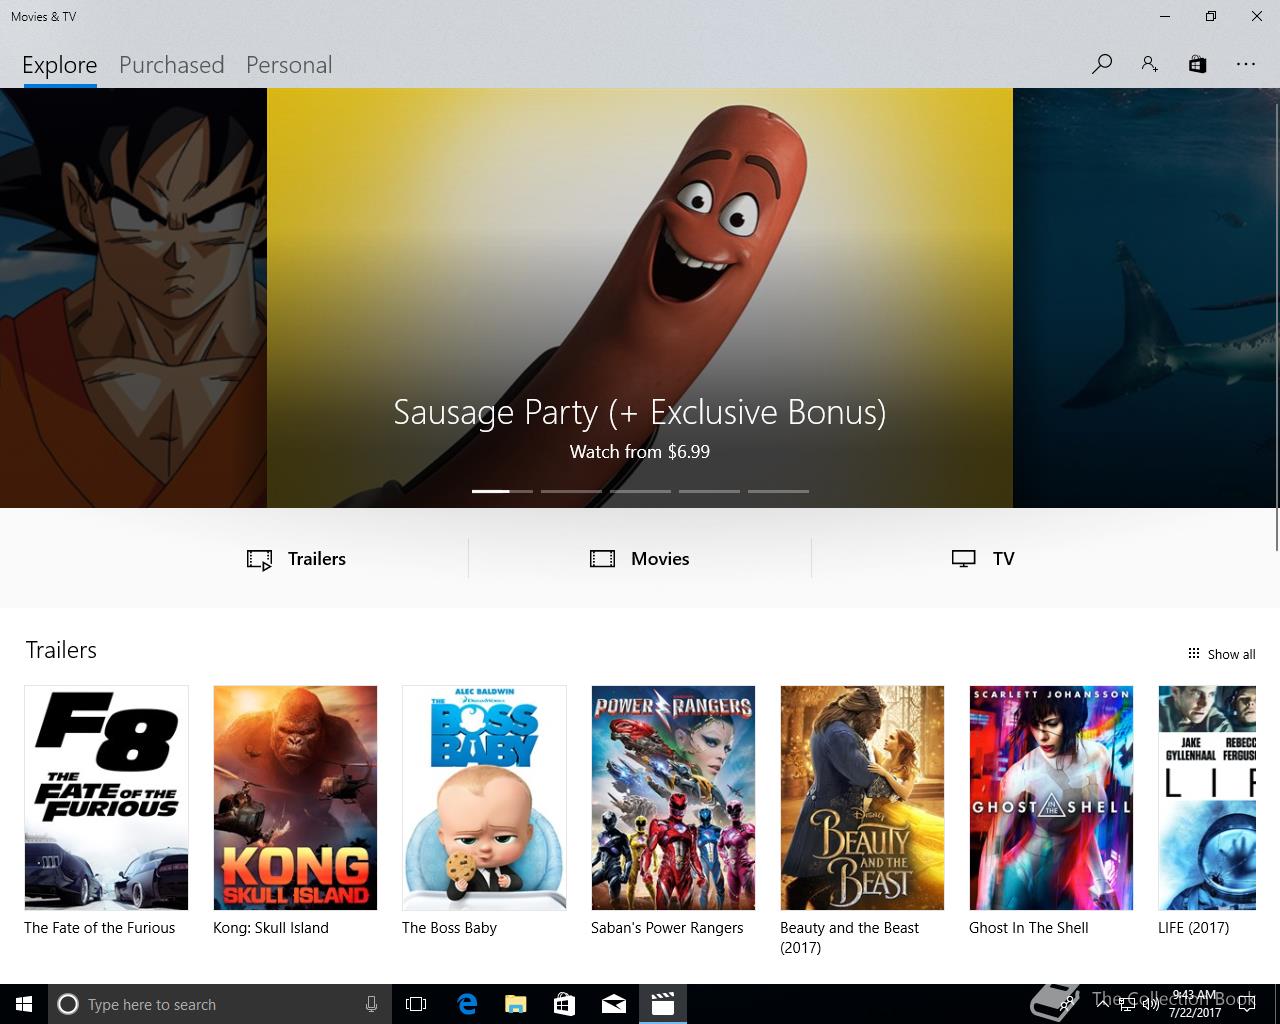Click the taskbar clock and date
Image resolution: width=1280 pixels, height=1024 pixels.
click(1195, 1004)
